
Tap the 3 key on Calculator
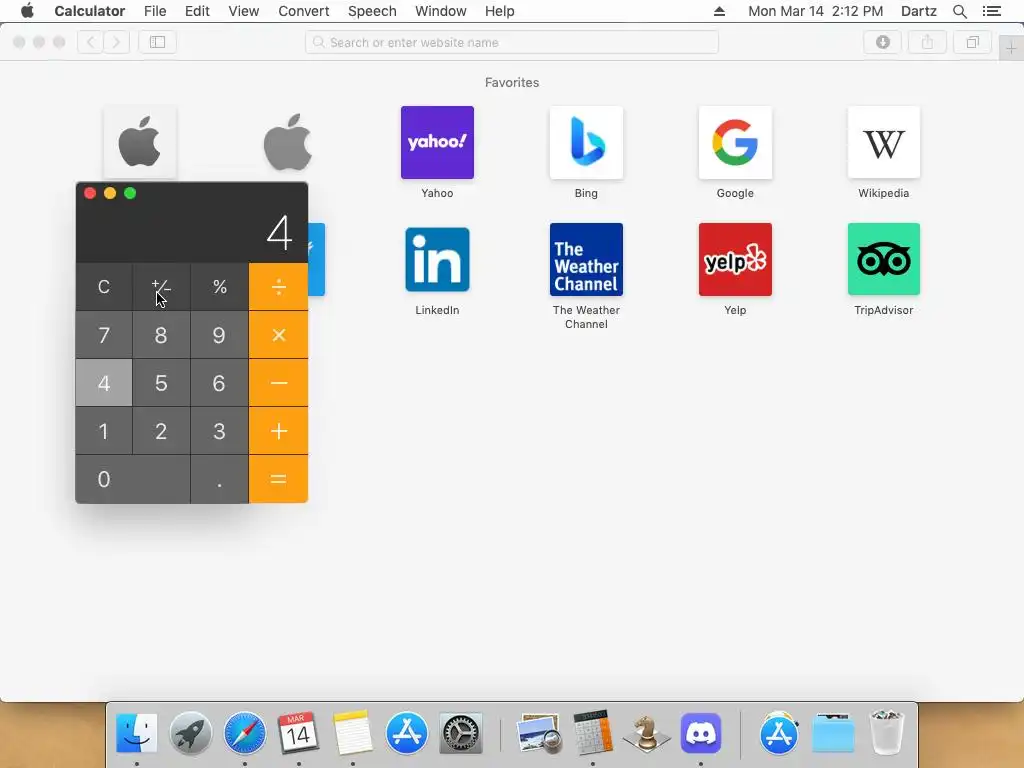point(219,431)
